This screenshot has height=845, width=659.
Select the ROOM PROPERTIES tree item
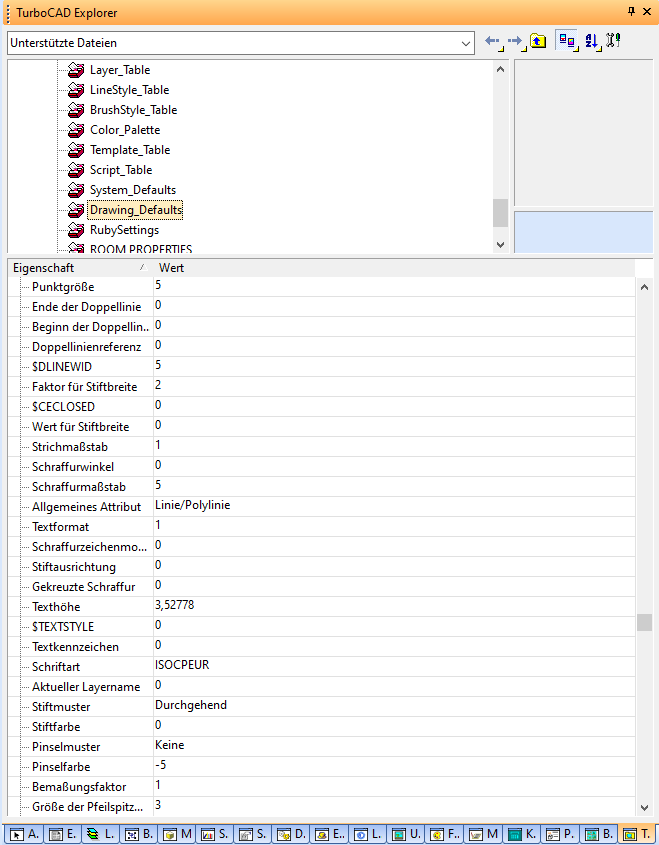[x=141, y=249]
